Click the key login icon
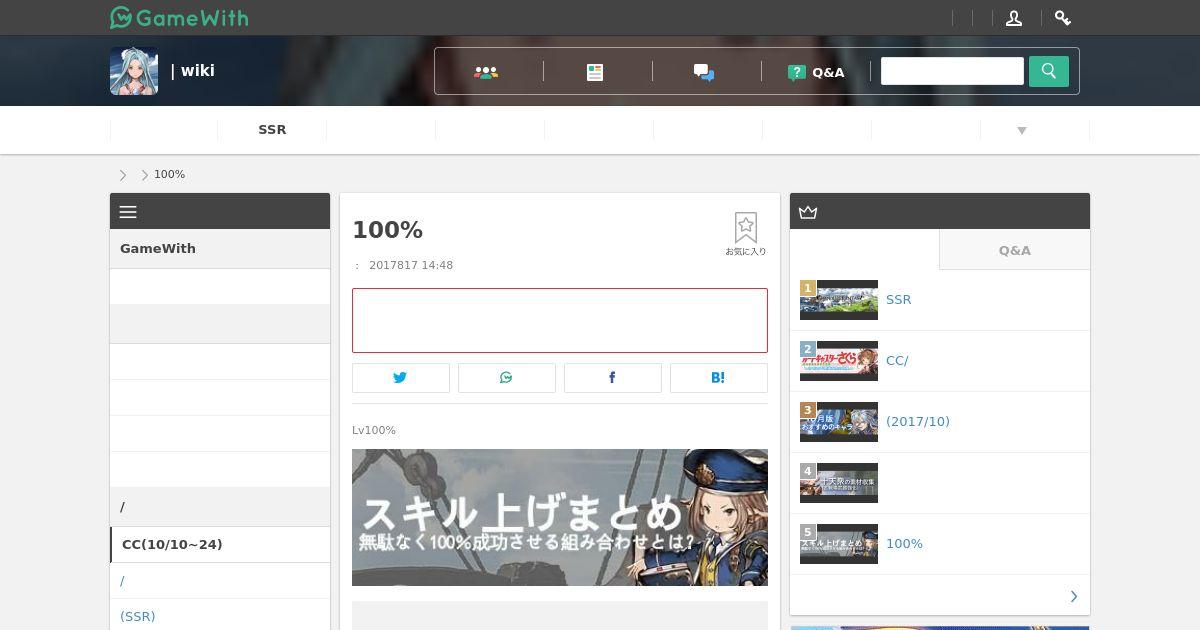The image size is (1200, 630). coord(1063,18)
